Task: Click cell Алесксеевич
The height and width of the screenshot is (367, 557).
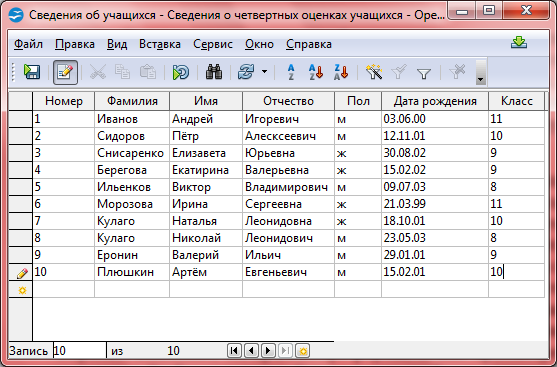Action: tap(288, 136)
